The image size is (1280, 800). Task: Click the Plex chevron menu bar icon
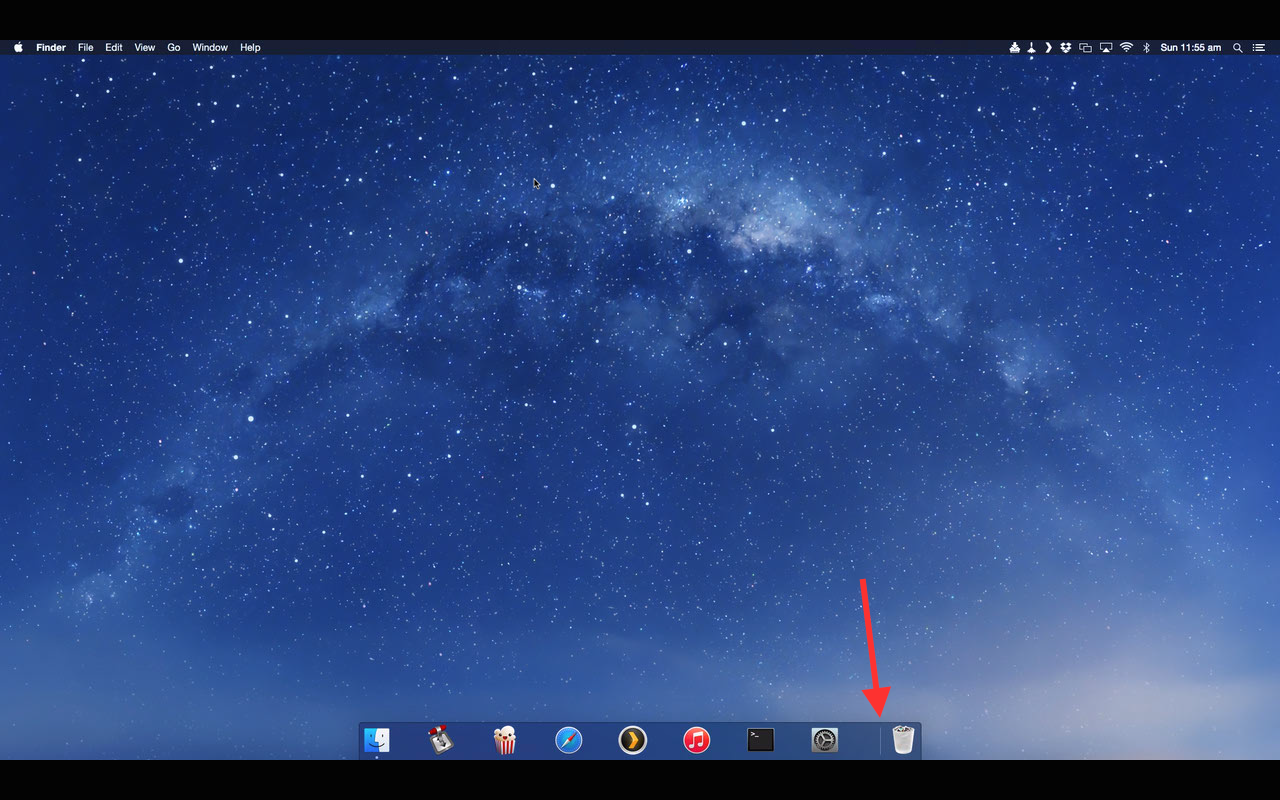pos(1048,47)
